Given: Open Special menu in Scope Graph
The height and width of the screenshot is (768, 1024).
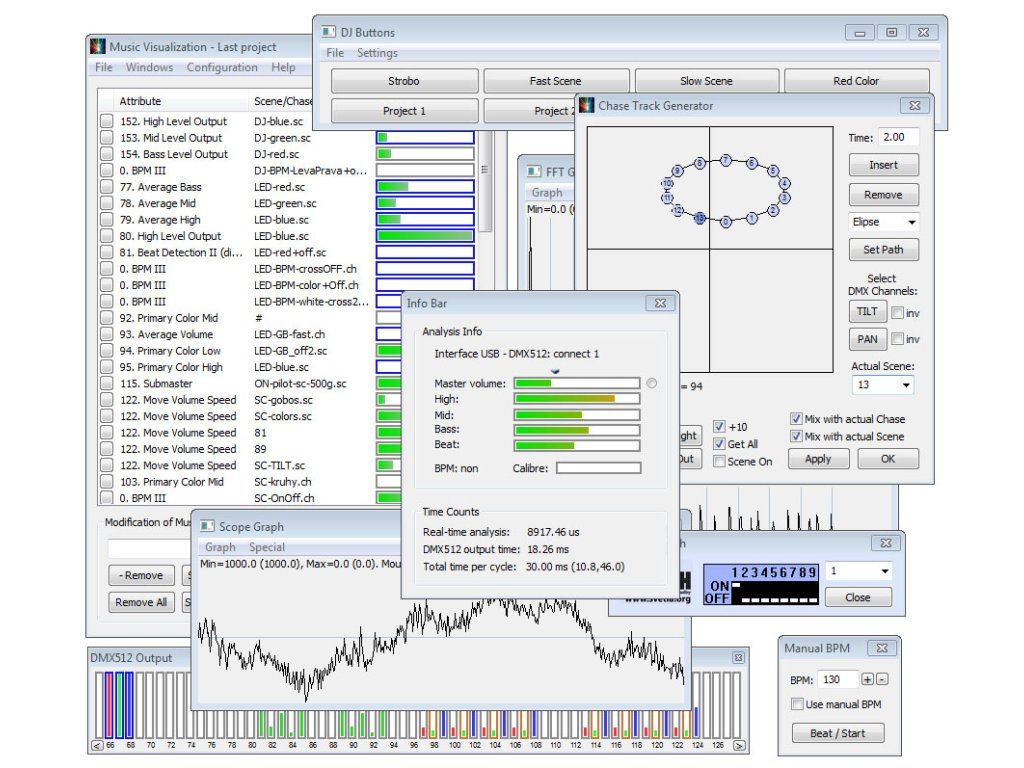Looking at the screenshot, I should tap(266, 547).
